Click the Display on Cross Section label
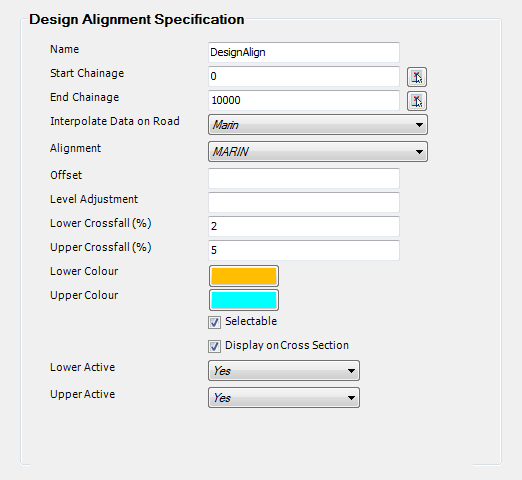The image size is (522, 480). [x=287, y=345]
